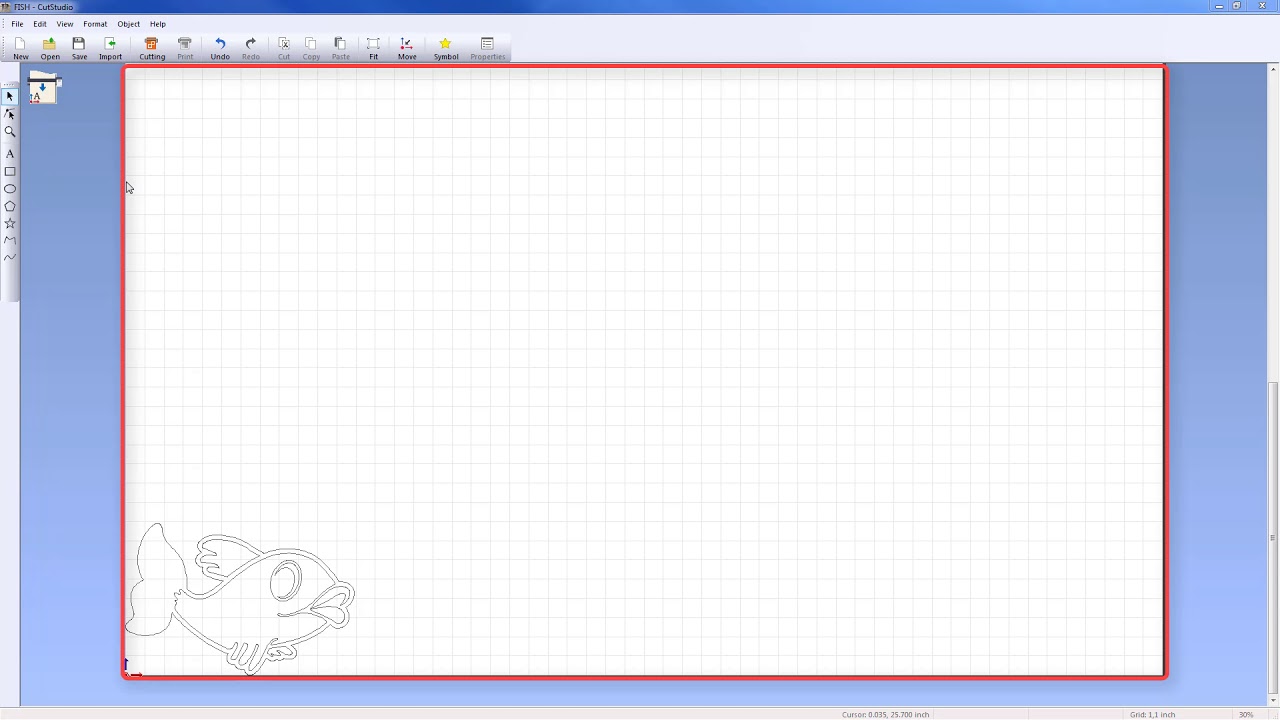
Task: Open the File menu
Action: (x=17, y=24)
